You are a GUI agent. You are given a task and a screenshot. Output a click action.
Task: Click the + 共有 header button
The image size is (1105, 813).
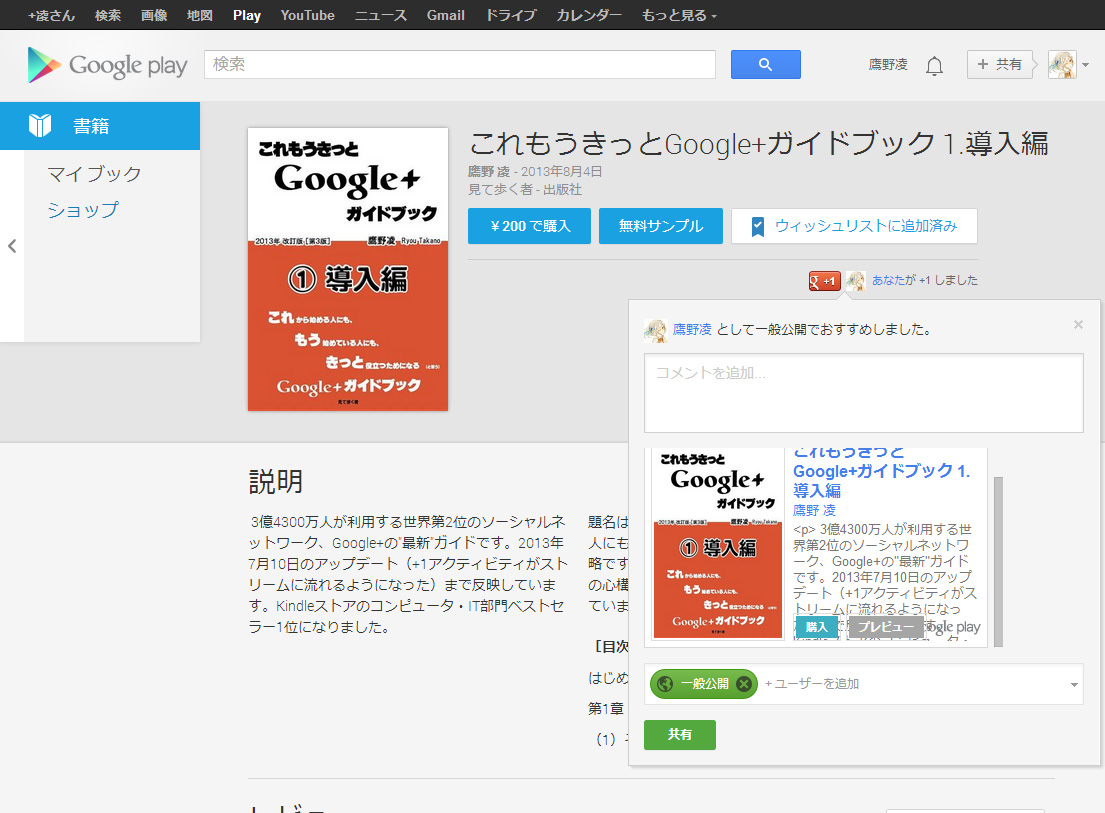(999, 65)
